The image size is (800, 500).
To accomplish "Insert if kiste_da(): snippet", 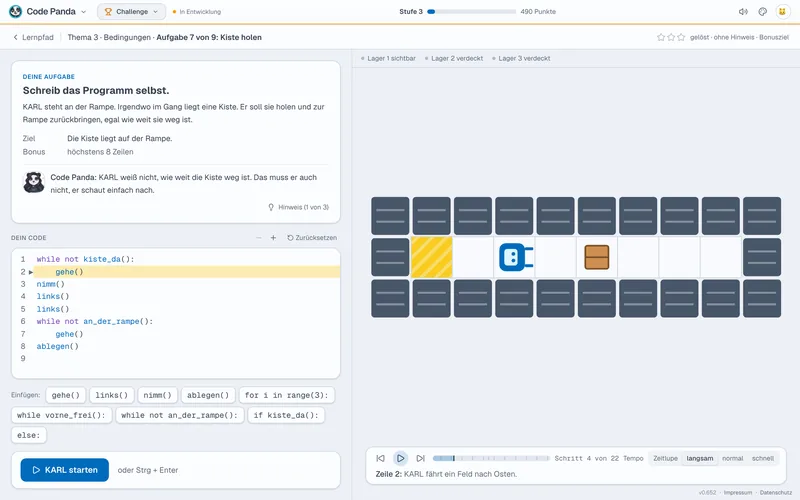I will pos(286,415).
